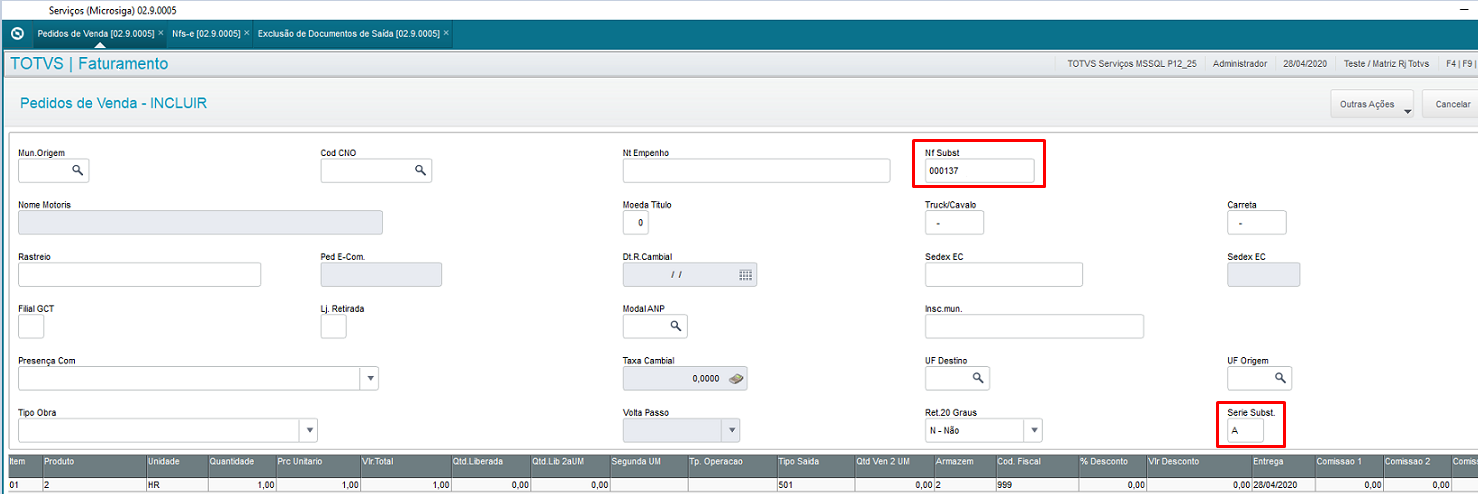Click the 28/04/2020 date in header bar
1478x494 pixels.
(1305, 63)
